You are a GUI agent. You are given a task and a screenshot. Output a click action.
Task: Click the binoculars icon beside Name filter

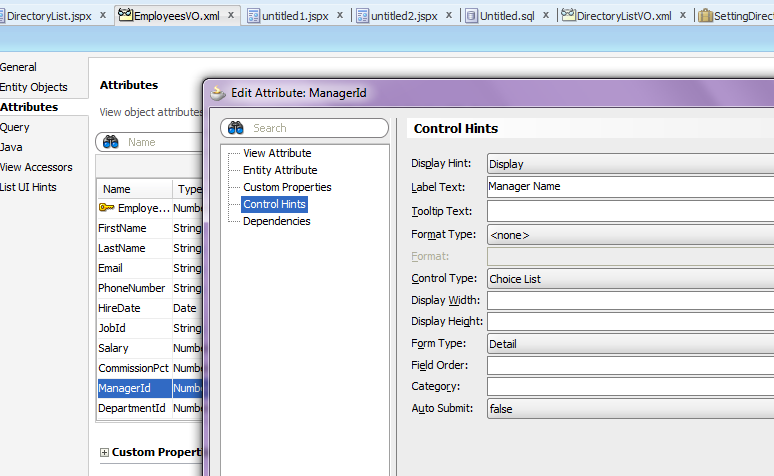pos(111,142)
